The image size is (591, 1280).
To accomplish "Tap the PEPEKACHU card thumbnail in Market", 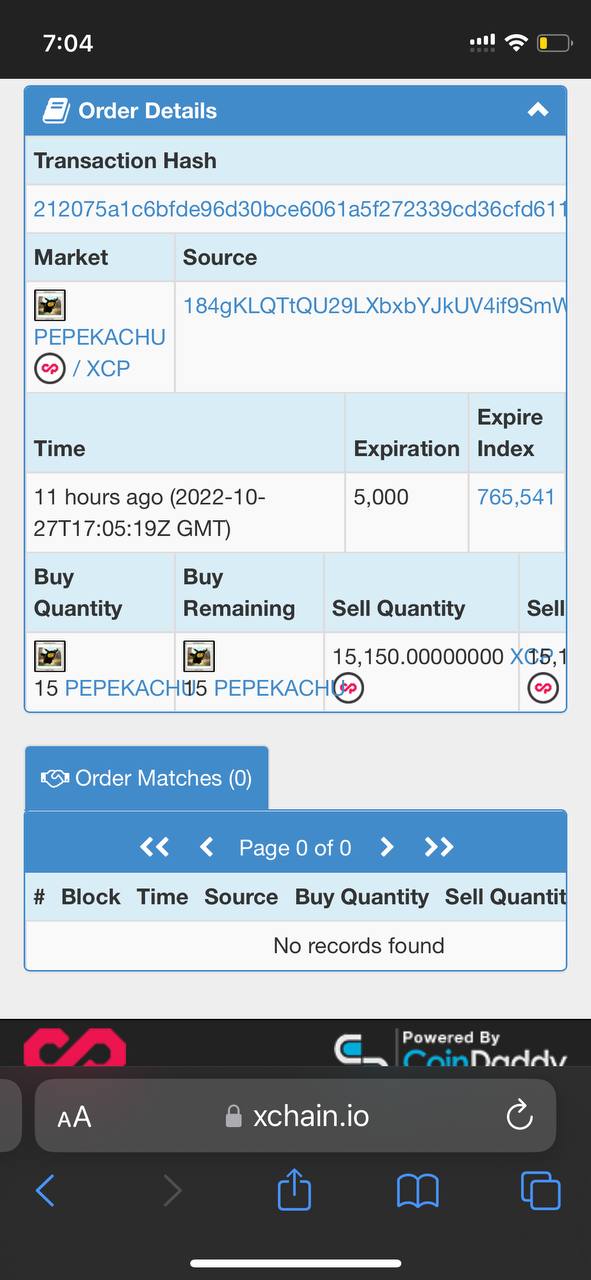I will pyautogui.click(x=50, y=306).
